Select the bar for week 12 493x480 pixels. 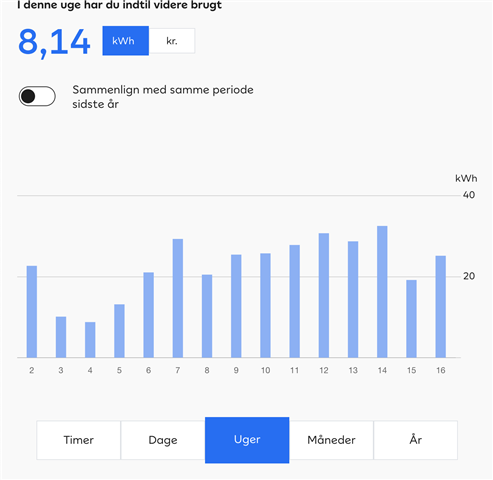(324, 295)
